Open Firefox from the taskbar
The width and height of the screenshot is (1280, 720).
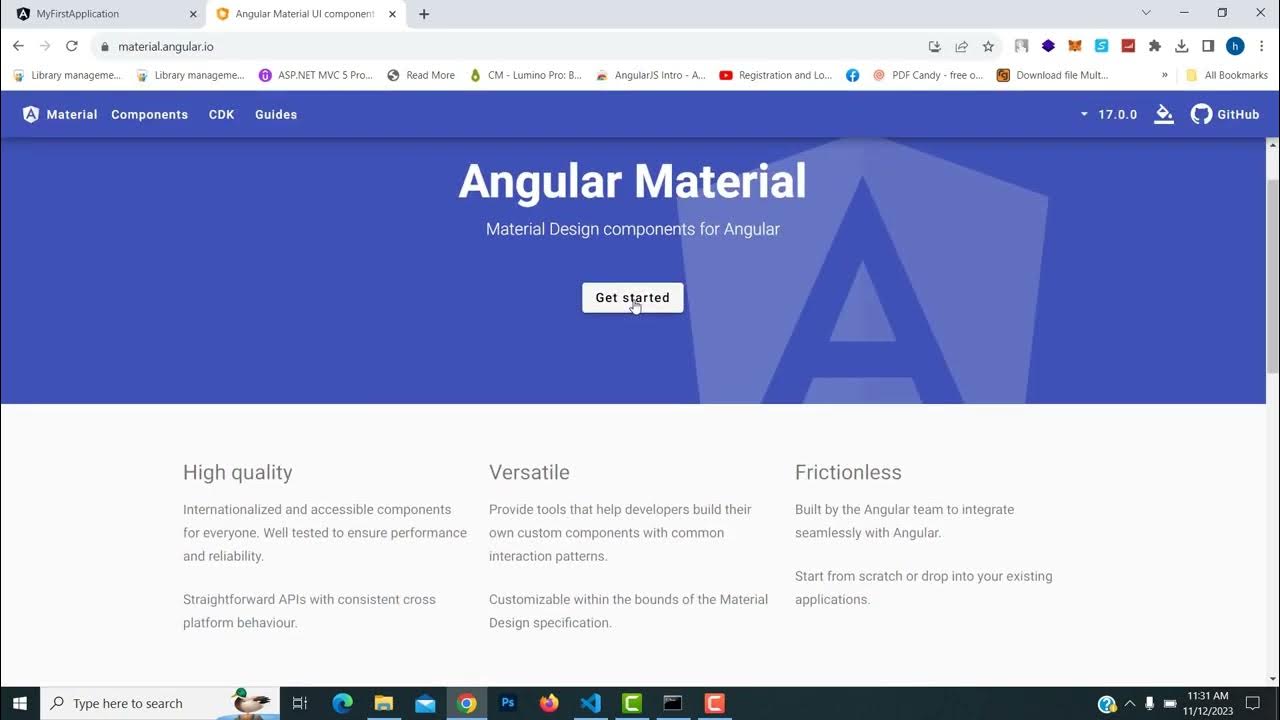tap(549, 703)
